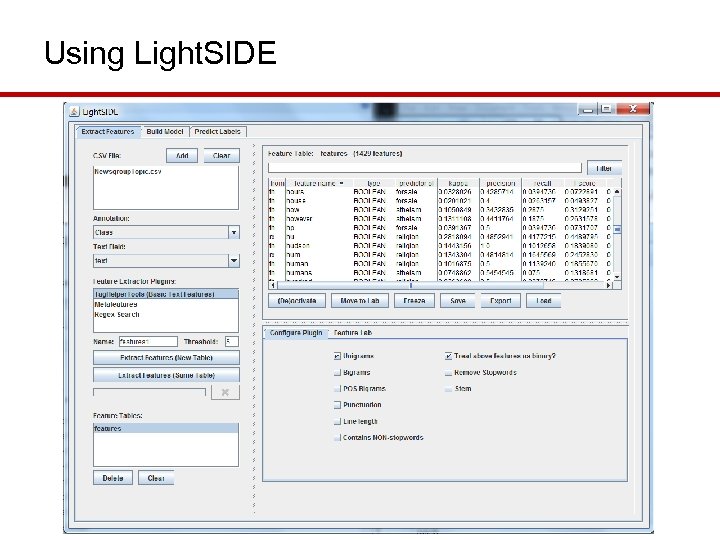
Task: Open the Extract Features tab
Action: (x=107, y=131)
